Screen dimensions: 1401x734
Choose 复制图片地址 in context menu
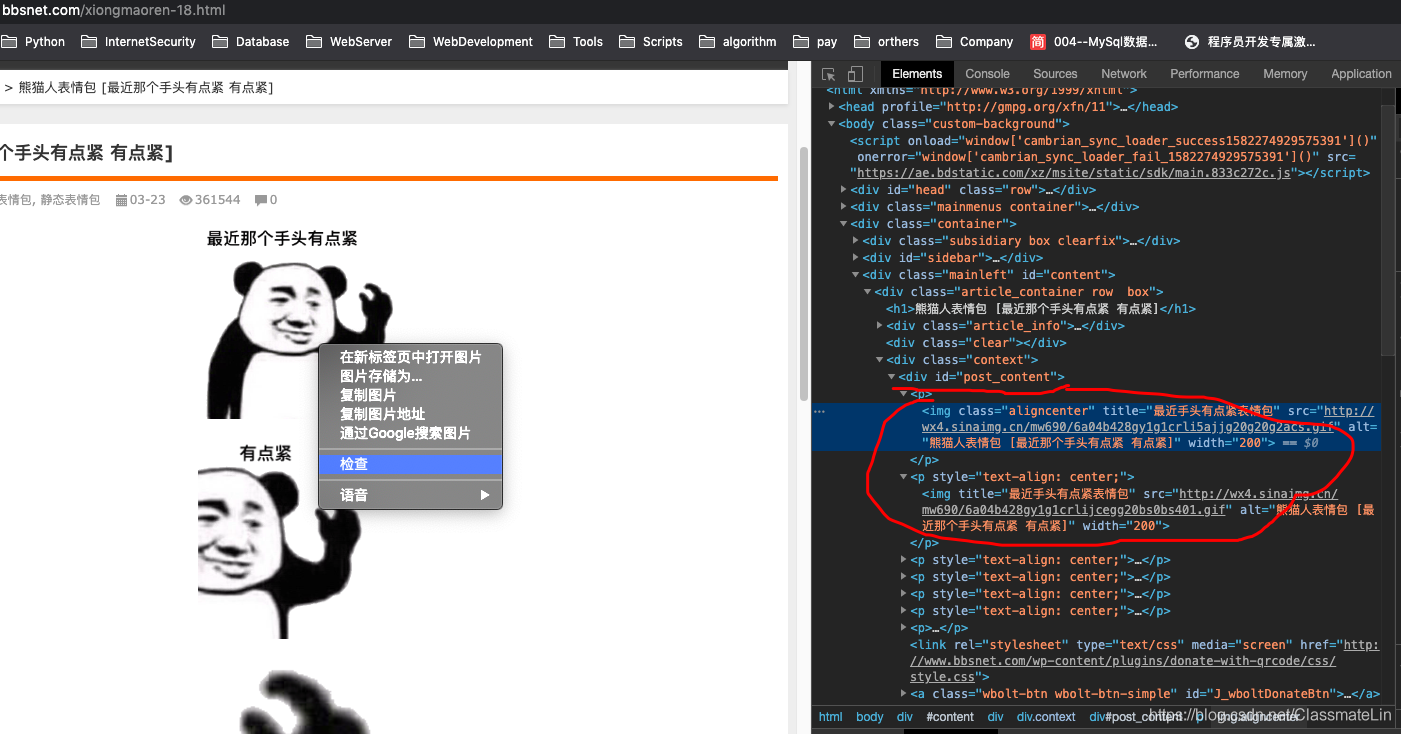410,414
